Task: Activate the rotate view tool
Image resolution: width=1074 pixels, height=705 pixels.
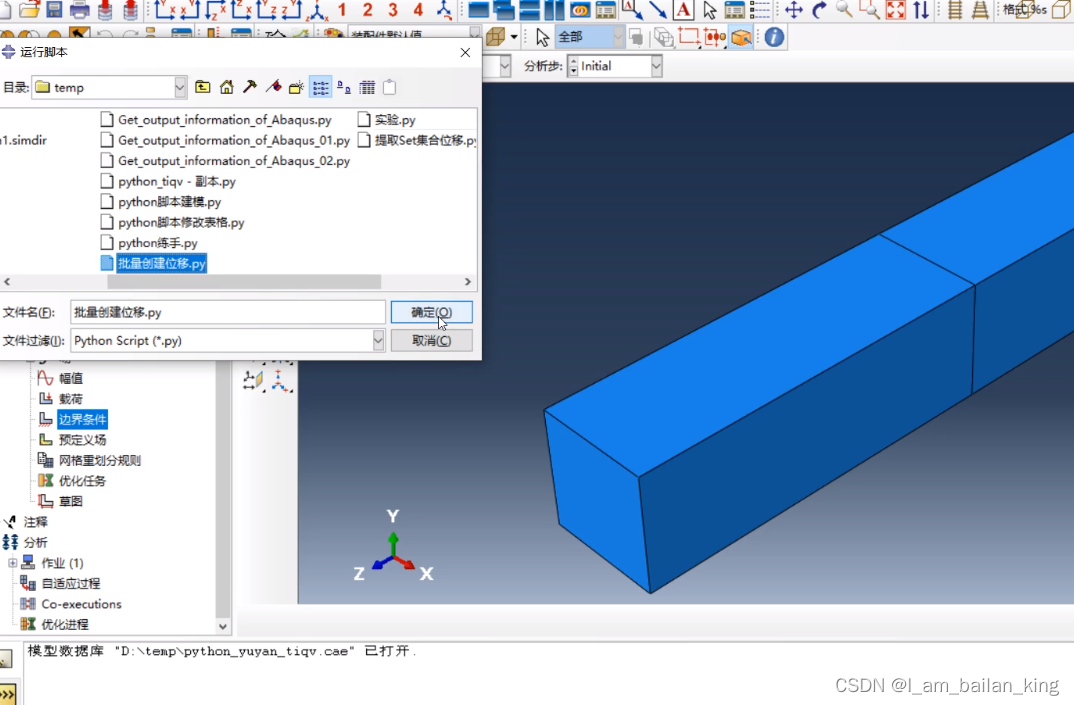Action: tap(819, 10)
